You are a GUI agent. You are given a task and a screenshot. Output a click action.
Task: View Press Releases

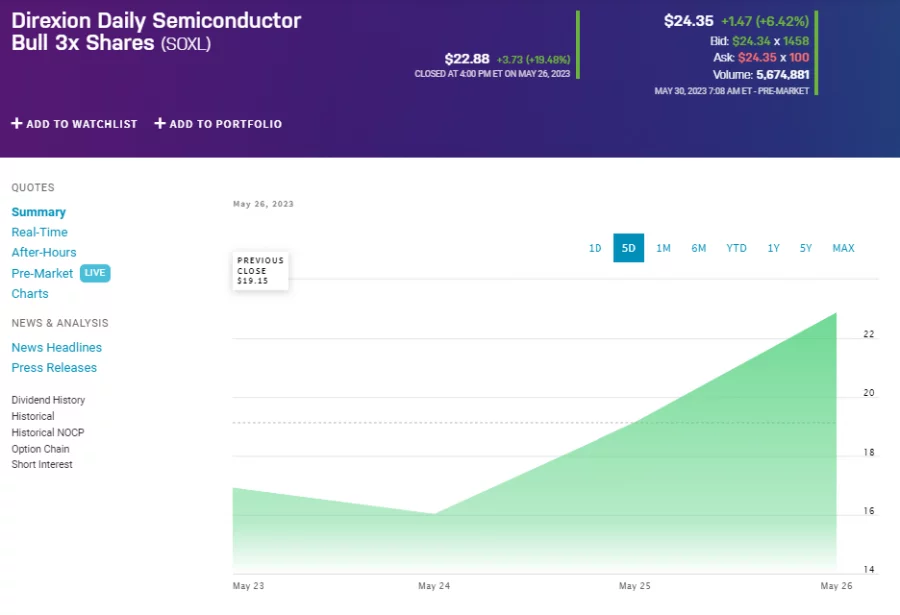(54, 367)
